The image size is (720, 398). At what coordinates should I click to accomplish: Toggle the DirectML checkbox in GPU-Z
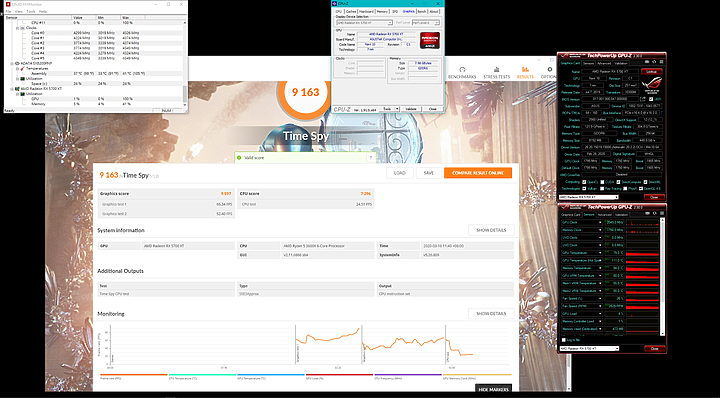pos(645,182)
